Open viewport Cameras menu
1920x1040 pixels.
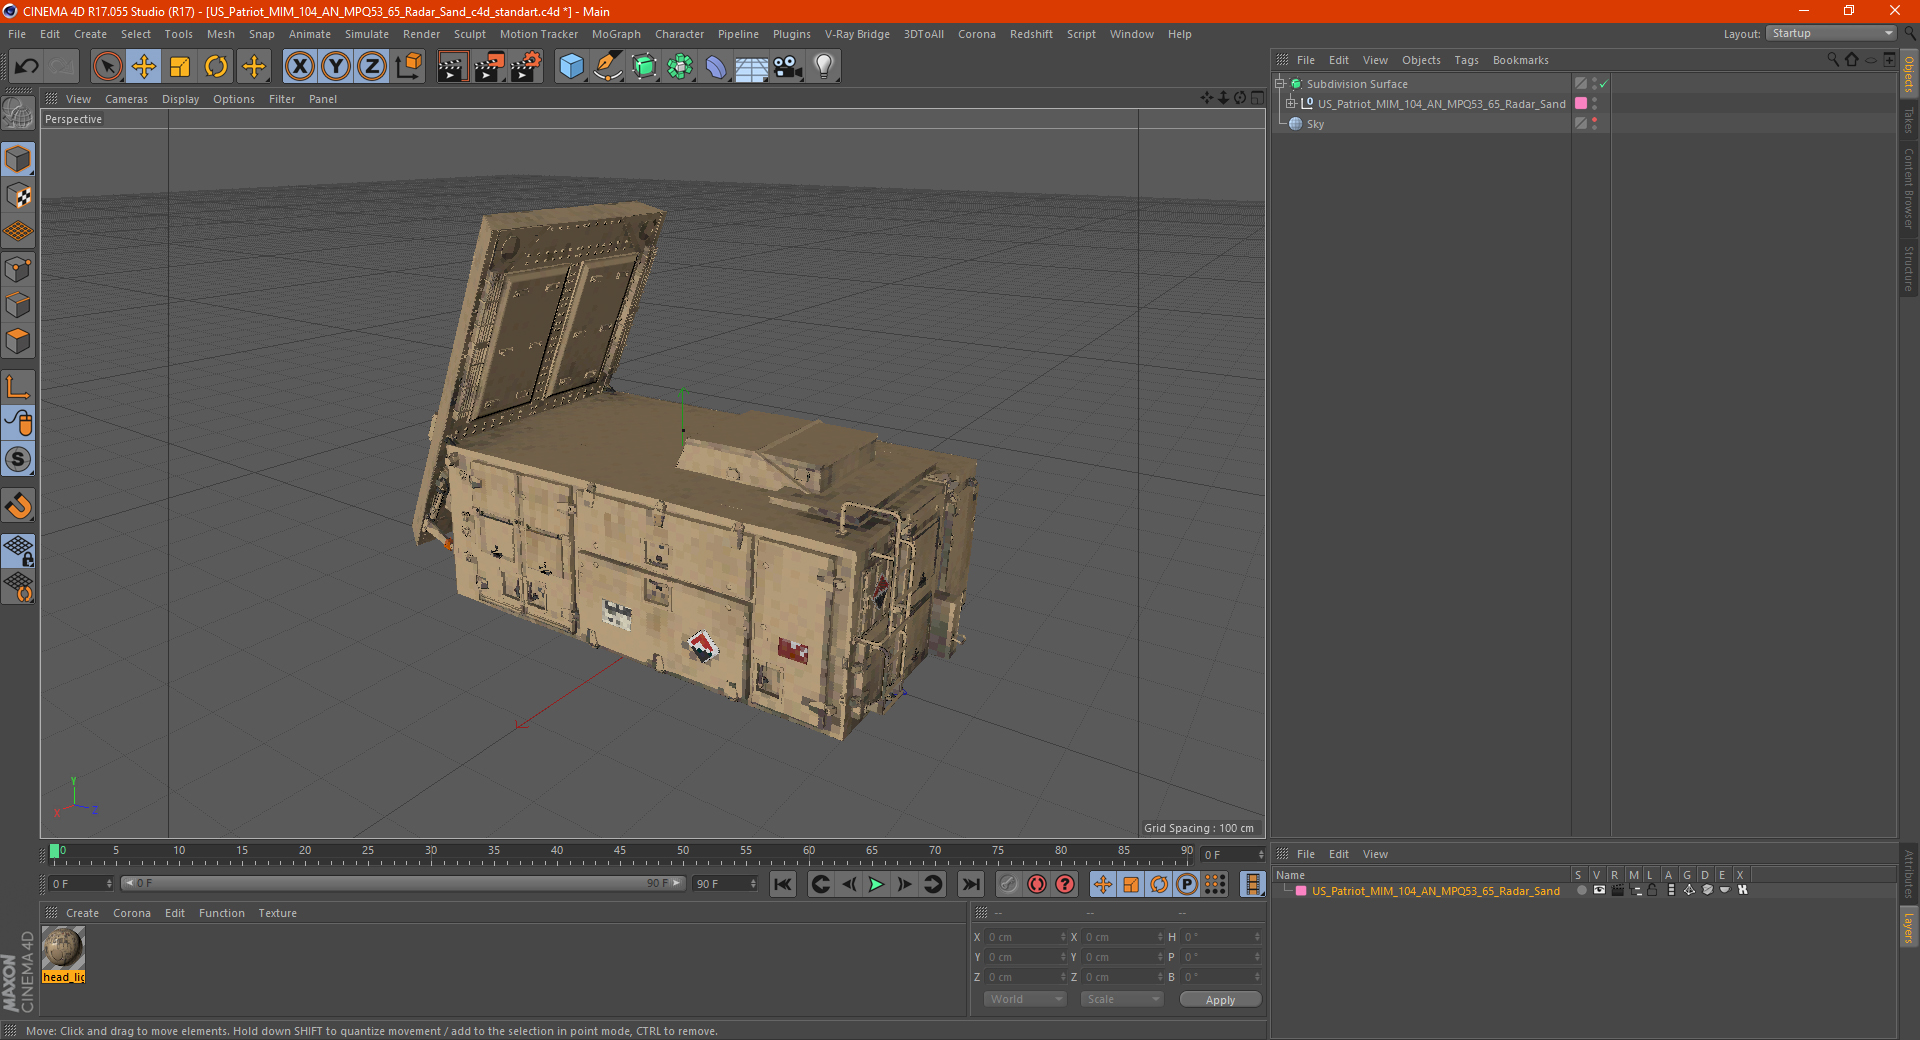126,99
